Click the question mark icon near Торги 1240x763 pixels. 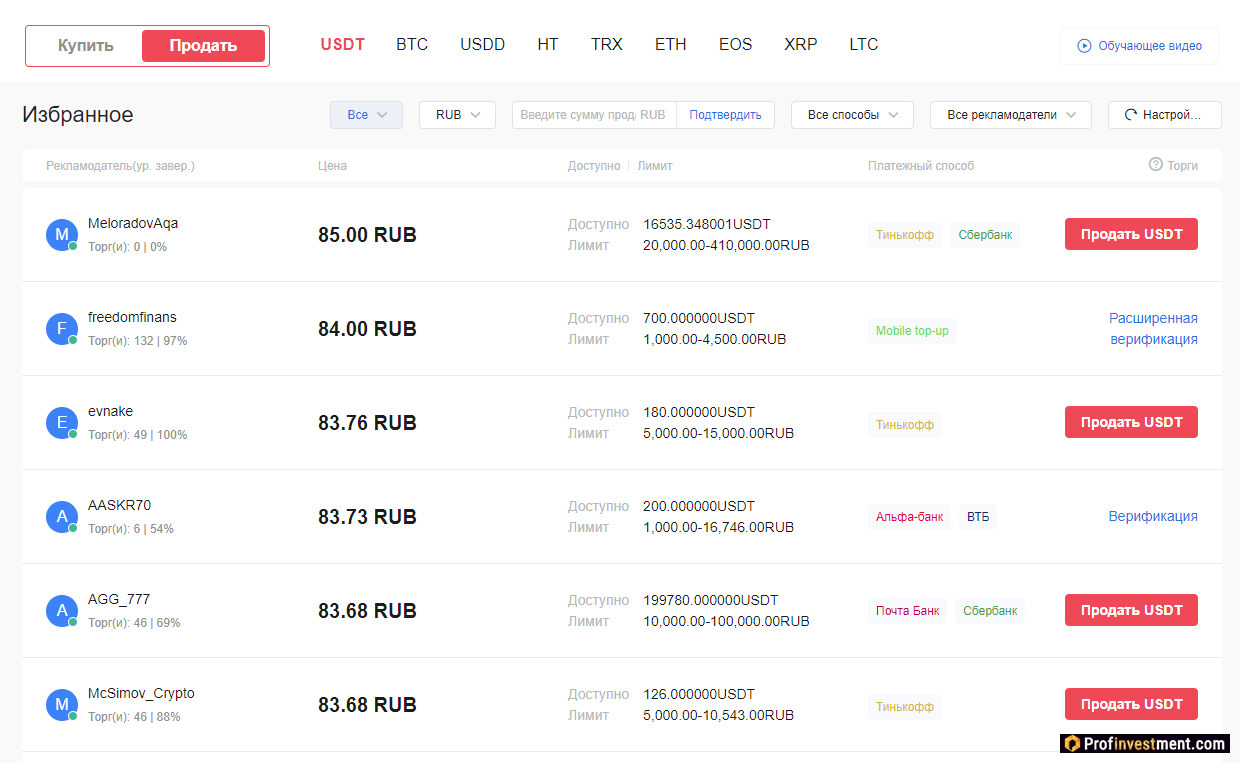click(x=1155, y=165)
